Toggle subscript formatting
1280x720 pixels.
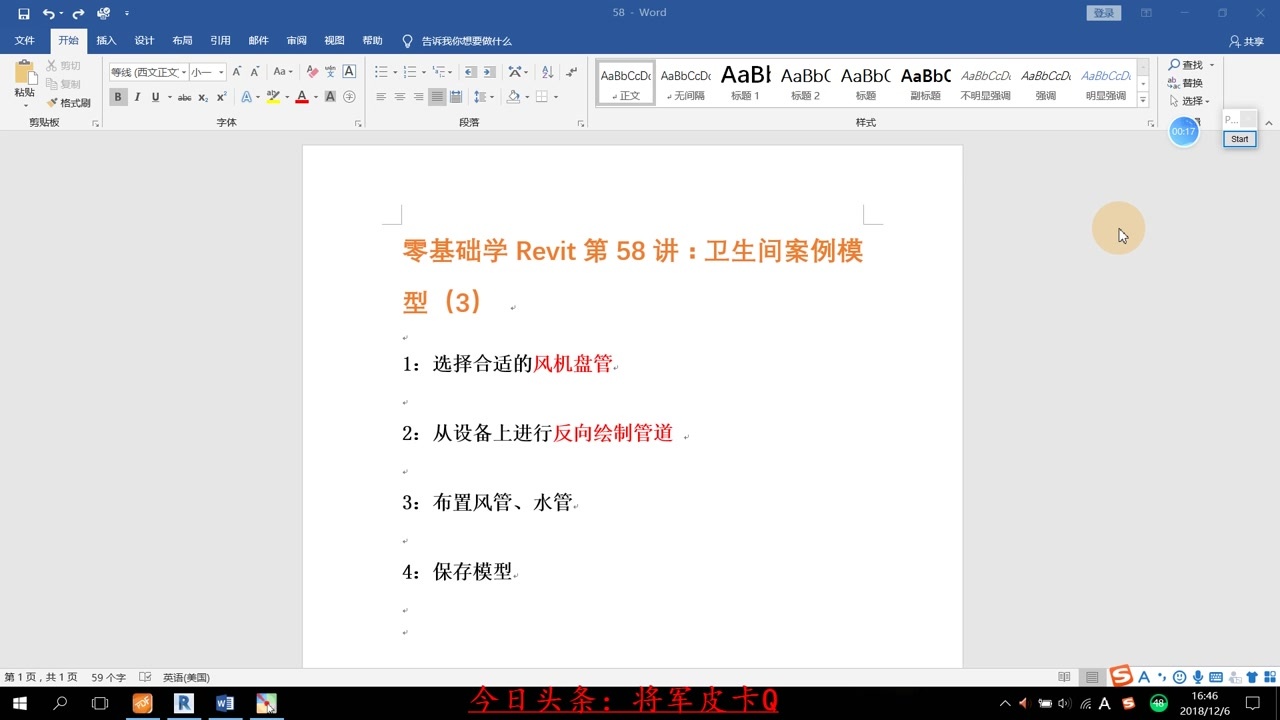pos(203,97)
